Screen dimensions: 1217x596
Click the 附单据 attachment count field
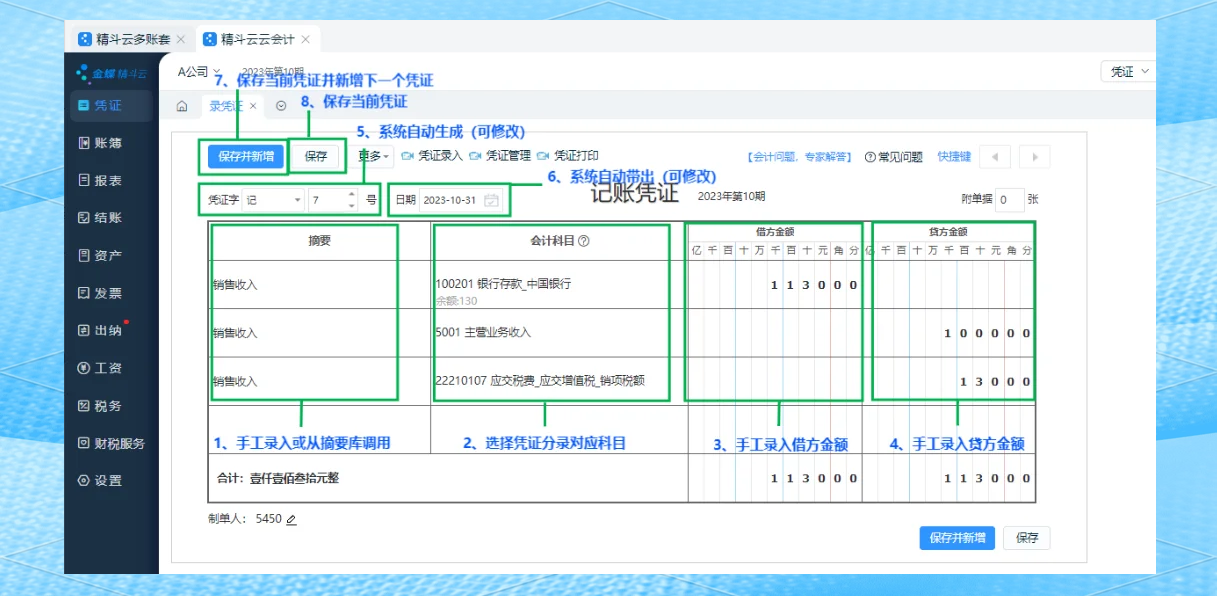(x=1010, y=199)
